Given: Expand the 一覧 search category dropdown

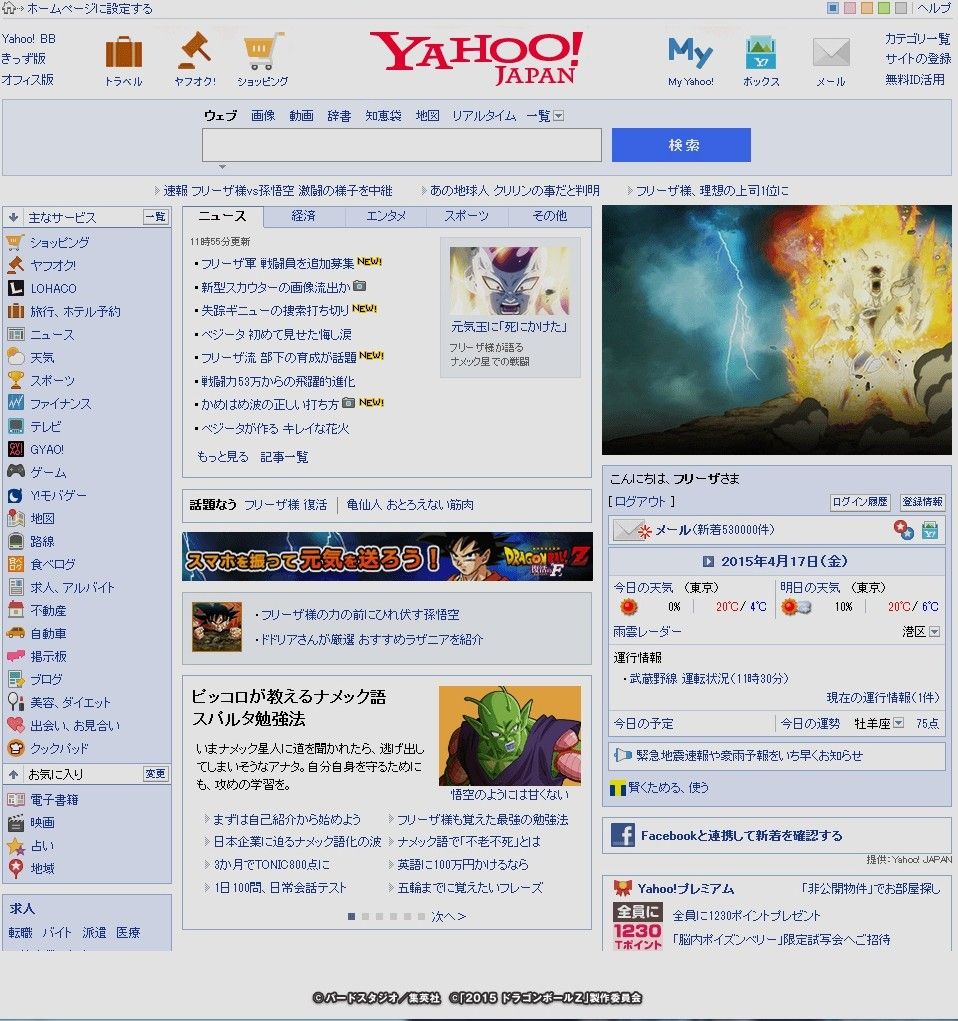Looking at the screenshot, I should point(558,116).
